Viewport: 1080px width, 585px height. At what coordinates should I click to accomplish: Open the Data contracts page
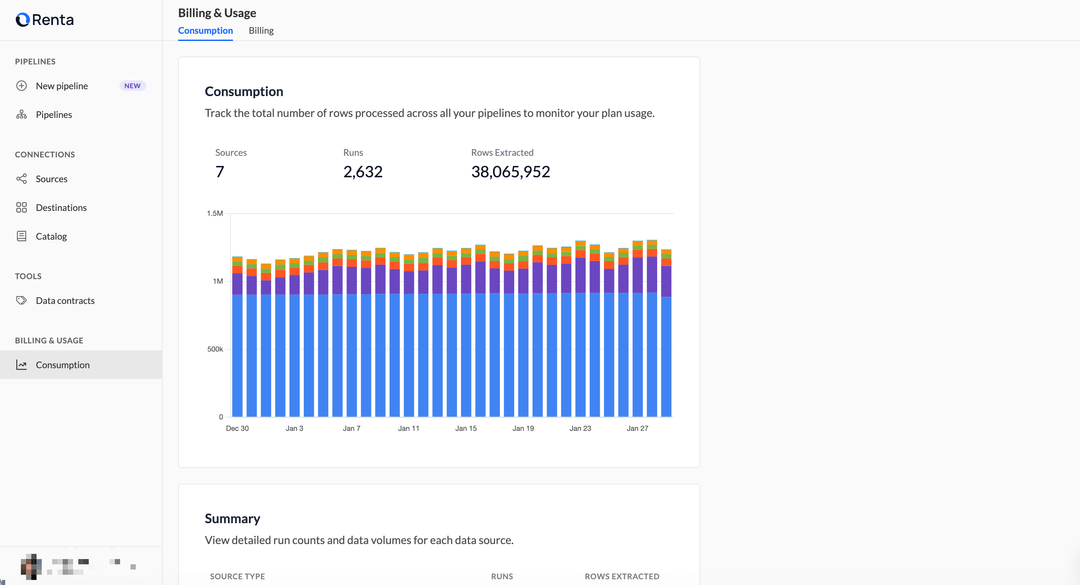[65, 301]
